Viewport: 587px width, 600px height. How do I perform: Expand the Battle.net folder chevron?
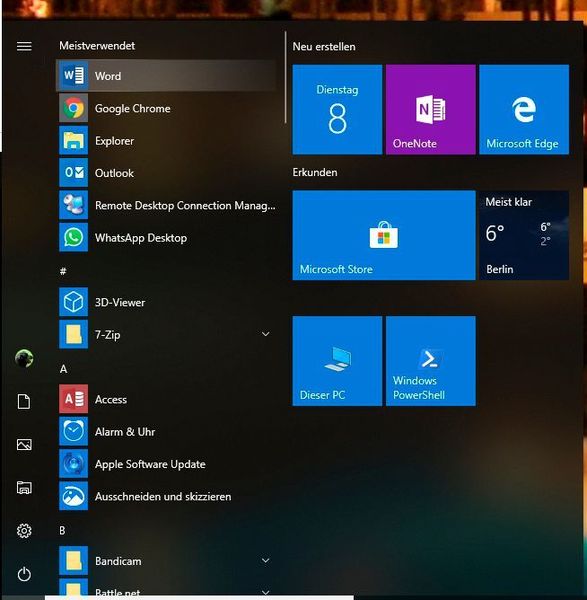click(266, 592)
